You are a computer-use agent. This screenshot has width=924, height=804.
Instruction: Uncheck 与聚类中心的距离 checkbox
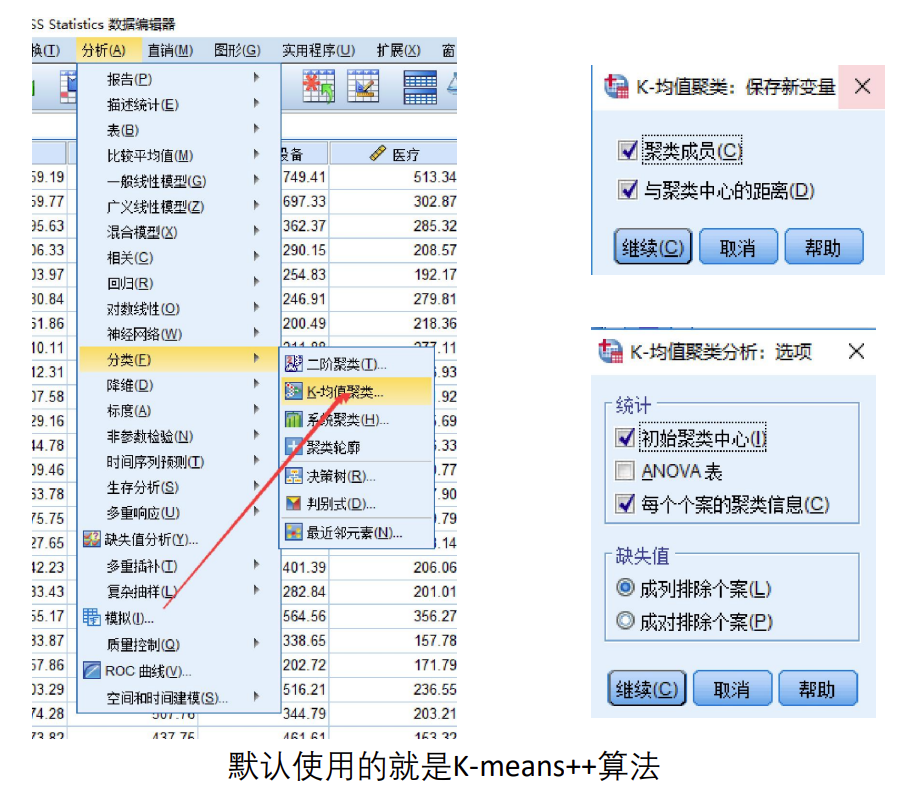(628, 190)
